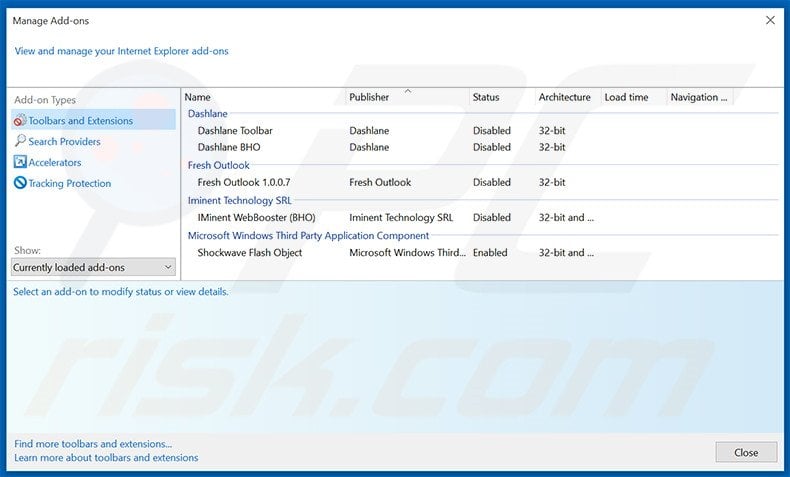
Task: Click the Accelerators icon
Action: (20, 162)
